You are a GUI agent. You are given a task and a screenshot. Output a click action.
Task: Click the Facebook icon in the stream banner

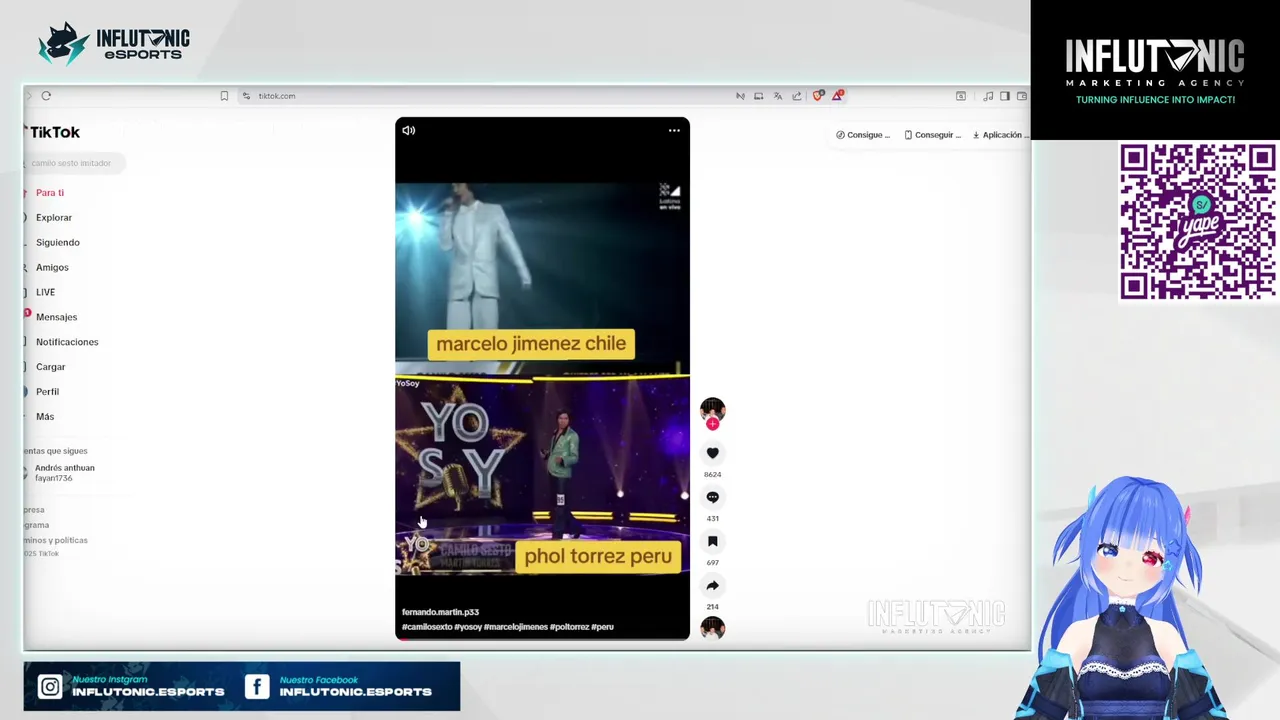(257, 686)
